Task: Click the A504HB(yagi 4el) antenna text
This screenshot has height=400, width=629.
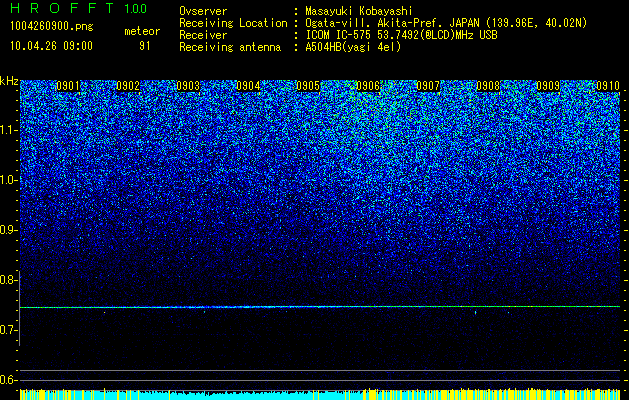Action: point(353,47)
